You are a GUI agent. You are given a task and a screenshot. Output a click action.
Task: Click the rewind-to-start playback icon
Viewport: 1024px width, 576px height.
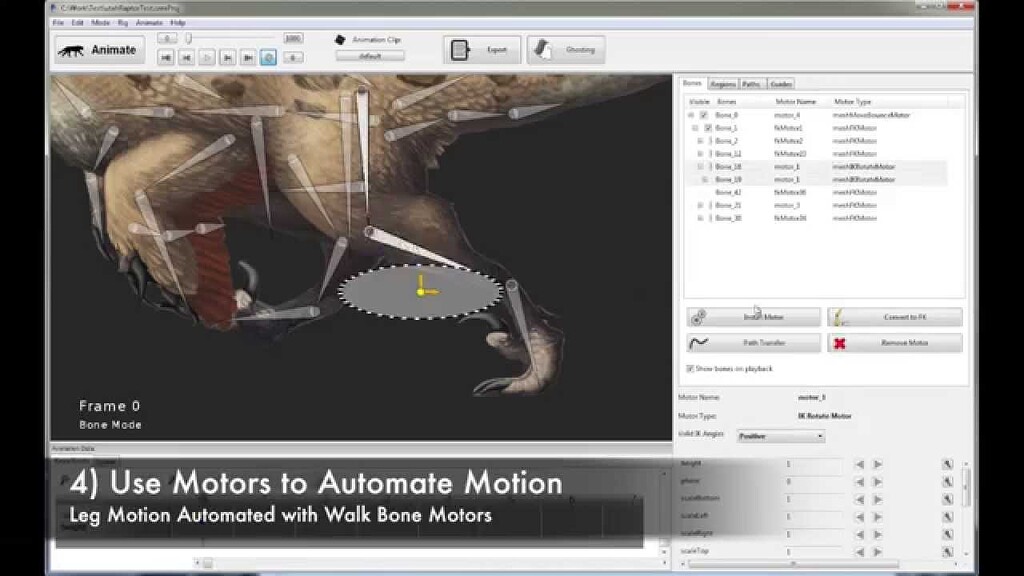tap(167, 57)
